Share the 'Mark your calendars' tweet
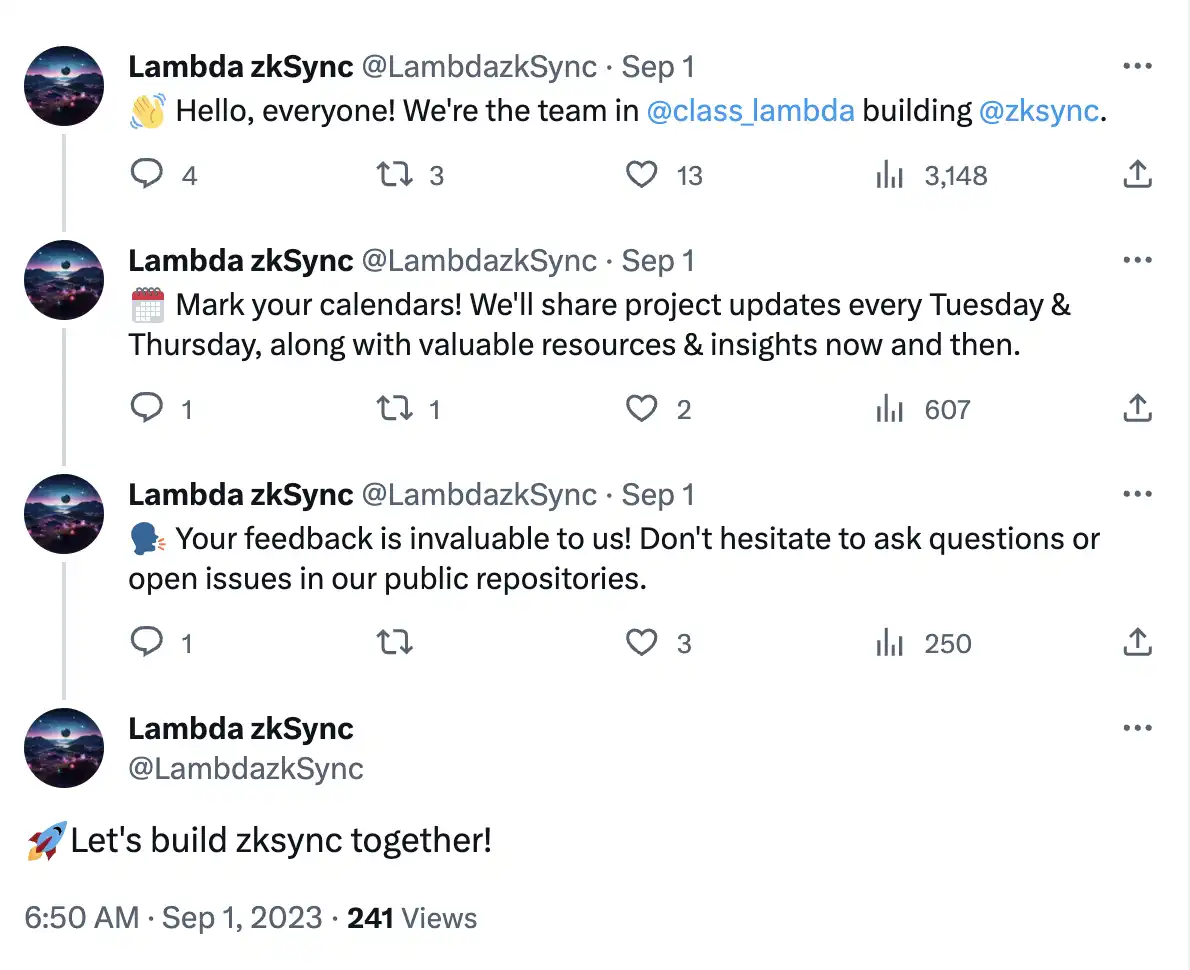Screen dimensions: 1190x970 1138,409
